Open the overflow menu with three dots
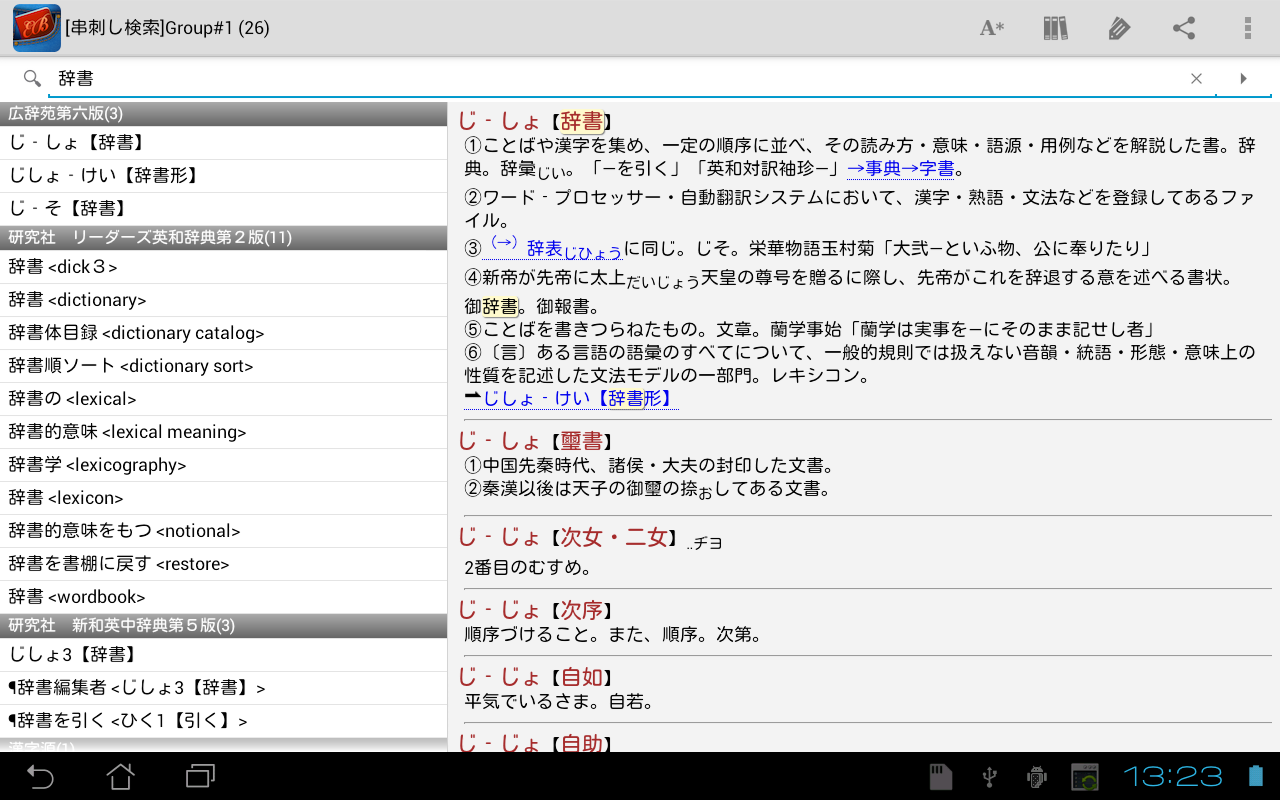The height and width of the screenshot is (800, 1280). tap(1248, 28)
